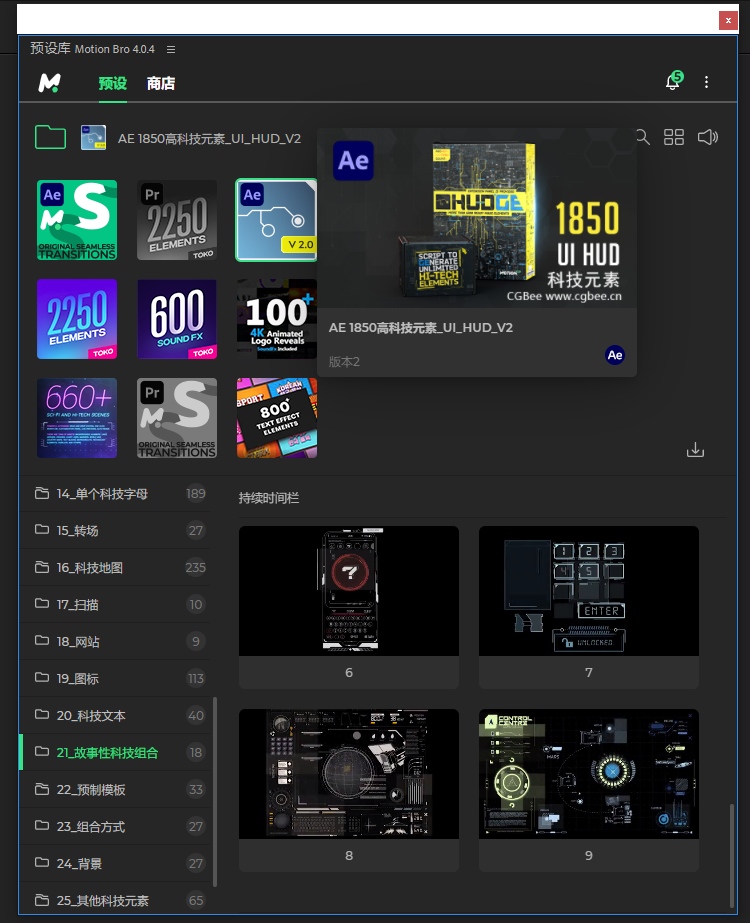Select the 100 Animated Logo Reveals pack
The height and width of the screenshot is (923, 750).
[x=277, y=319]
